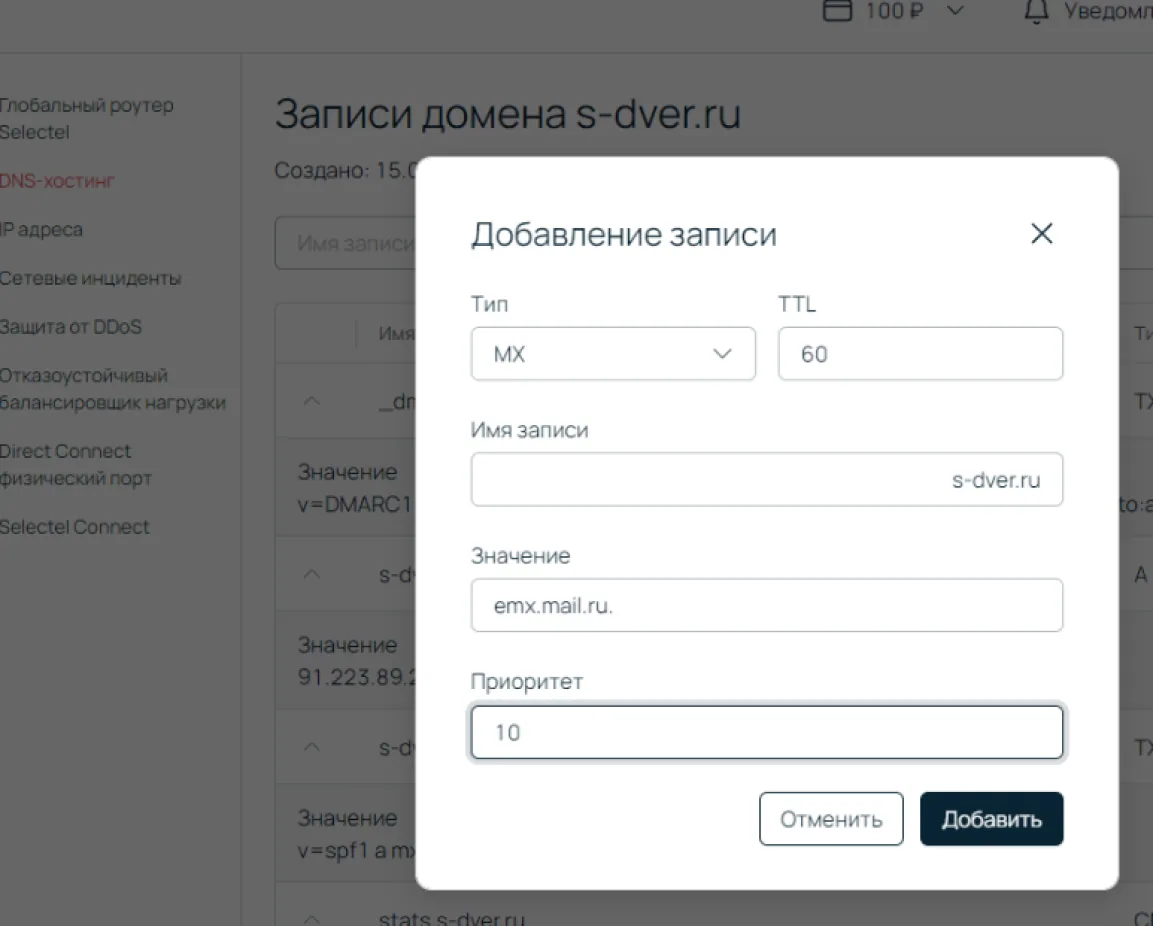Collapse the record row above v=spf1 value
The height and width of the screenshot is (926, 1153).
point(312,747)
